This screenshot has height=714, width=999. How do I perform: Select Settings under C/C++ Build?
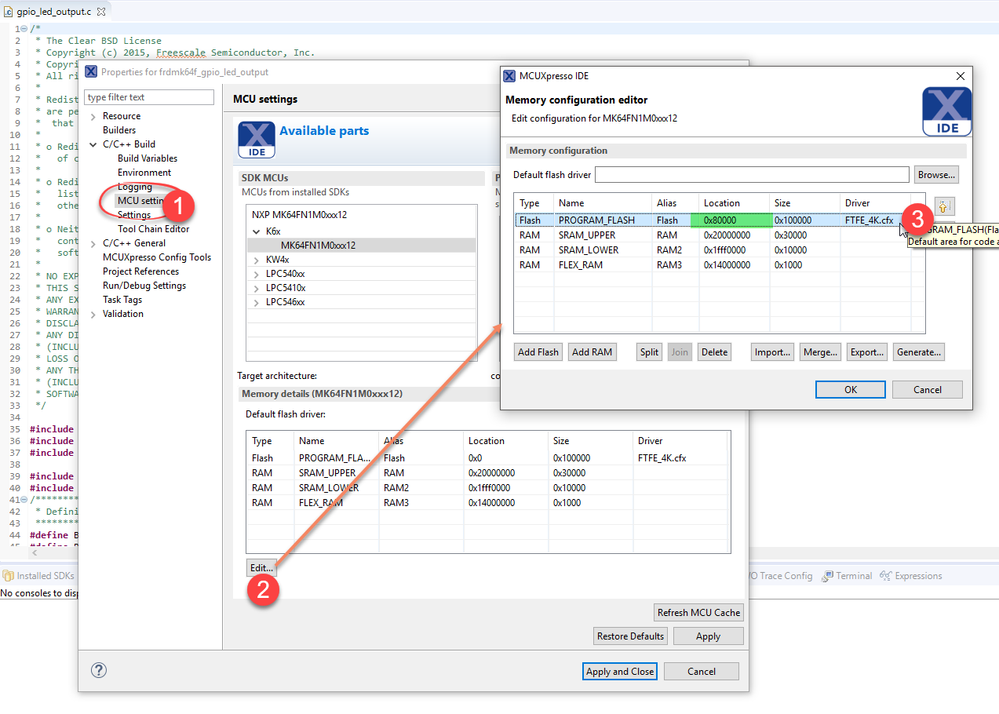(134, 215)
